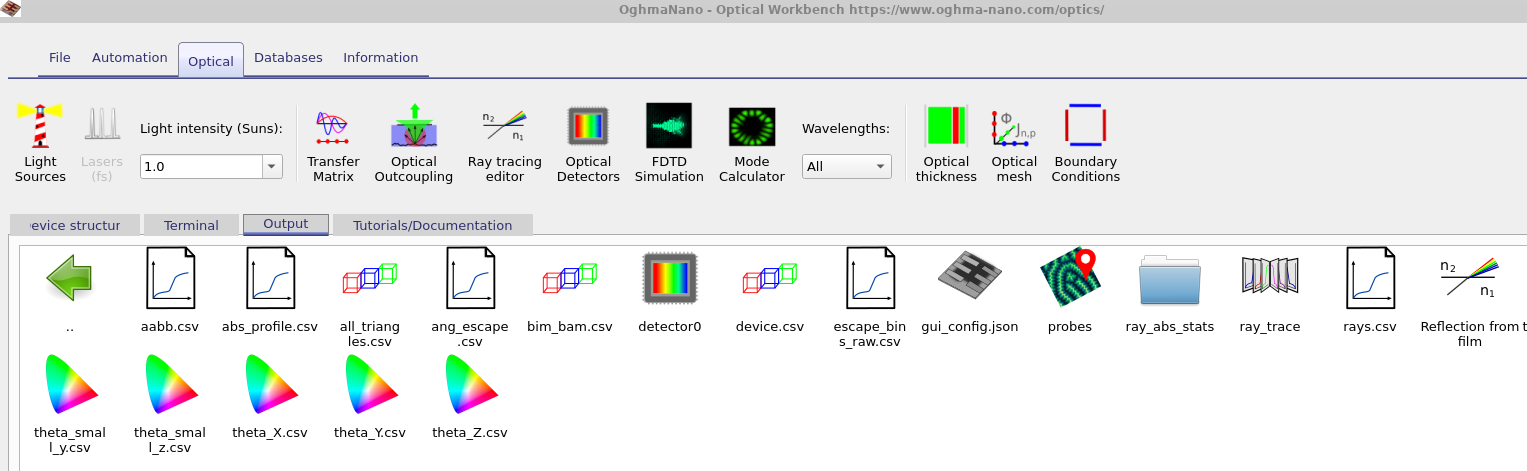Click the Light intensity value field
Screen dimensions: 1527x471
(x=201, y=167)
